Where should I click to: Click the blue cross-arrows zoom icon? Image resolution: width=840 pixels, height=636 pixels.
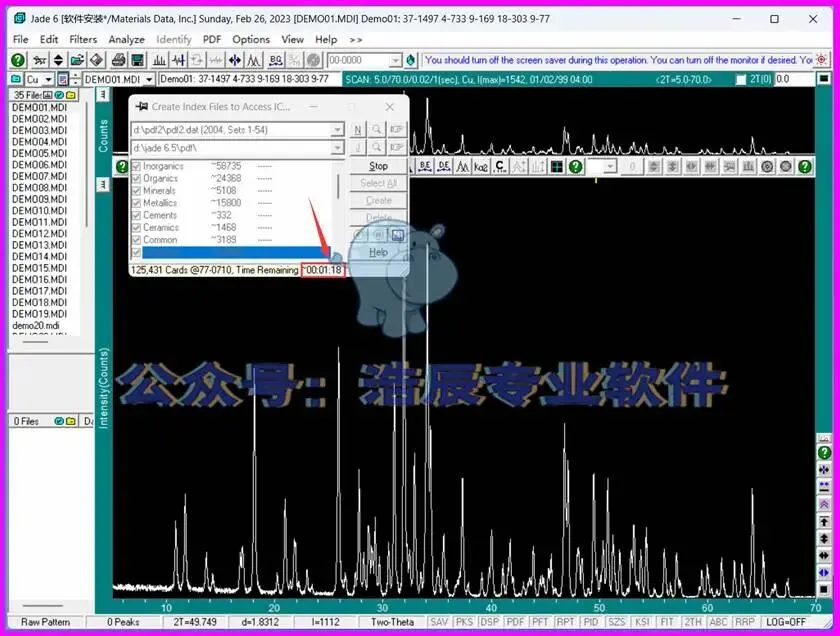pyautogui.click(x=235, y=60)
